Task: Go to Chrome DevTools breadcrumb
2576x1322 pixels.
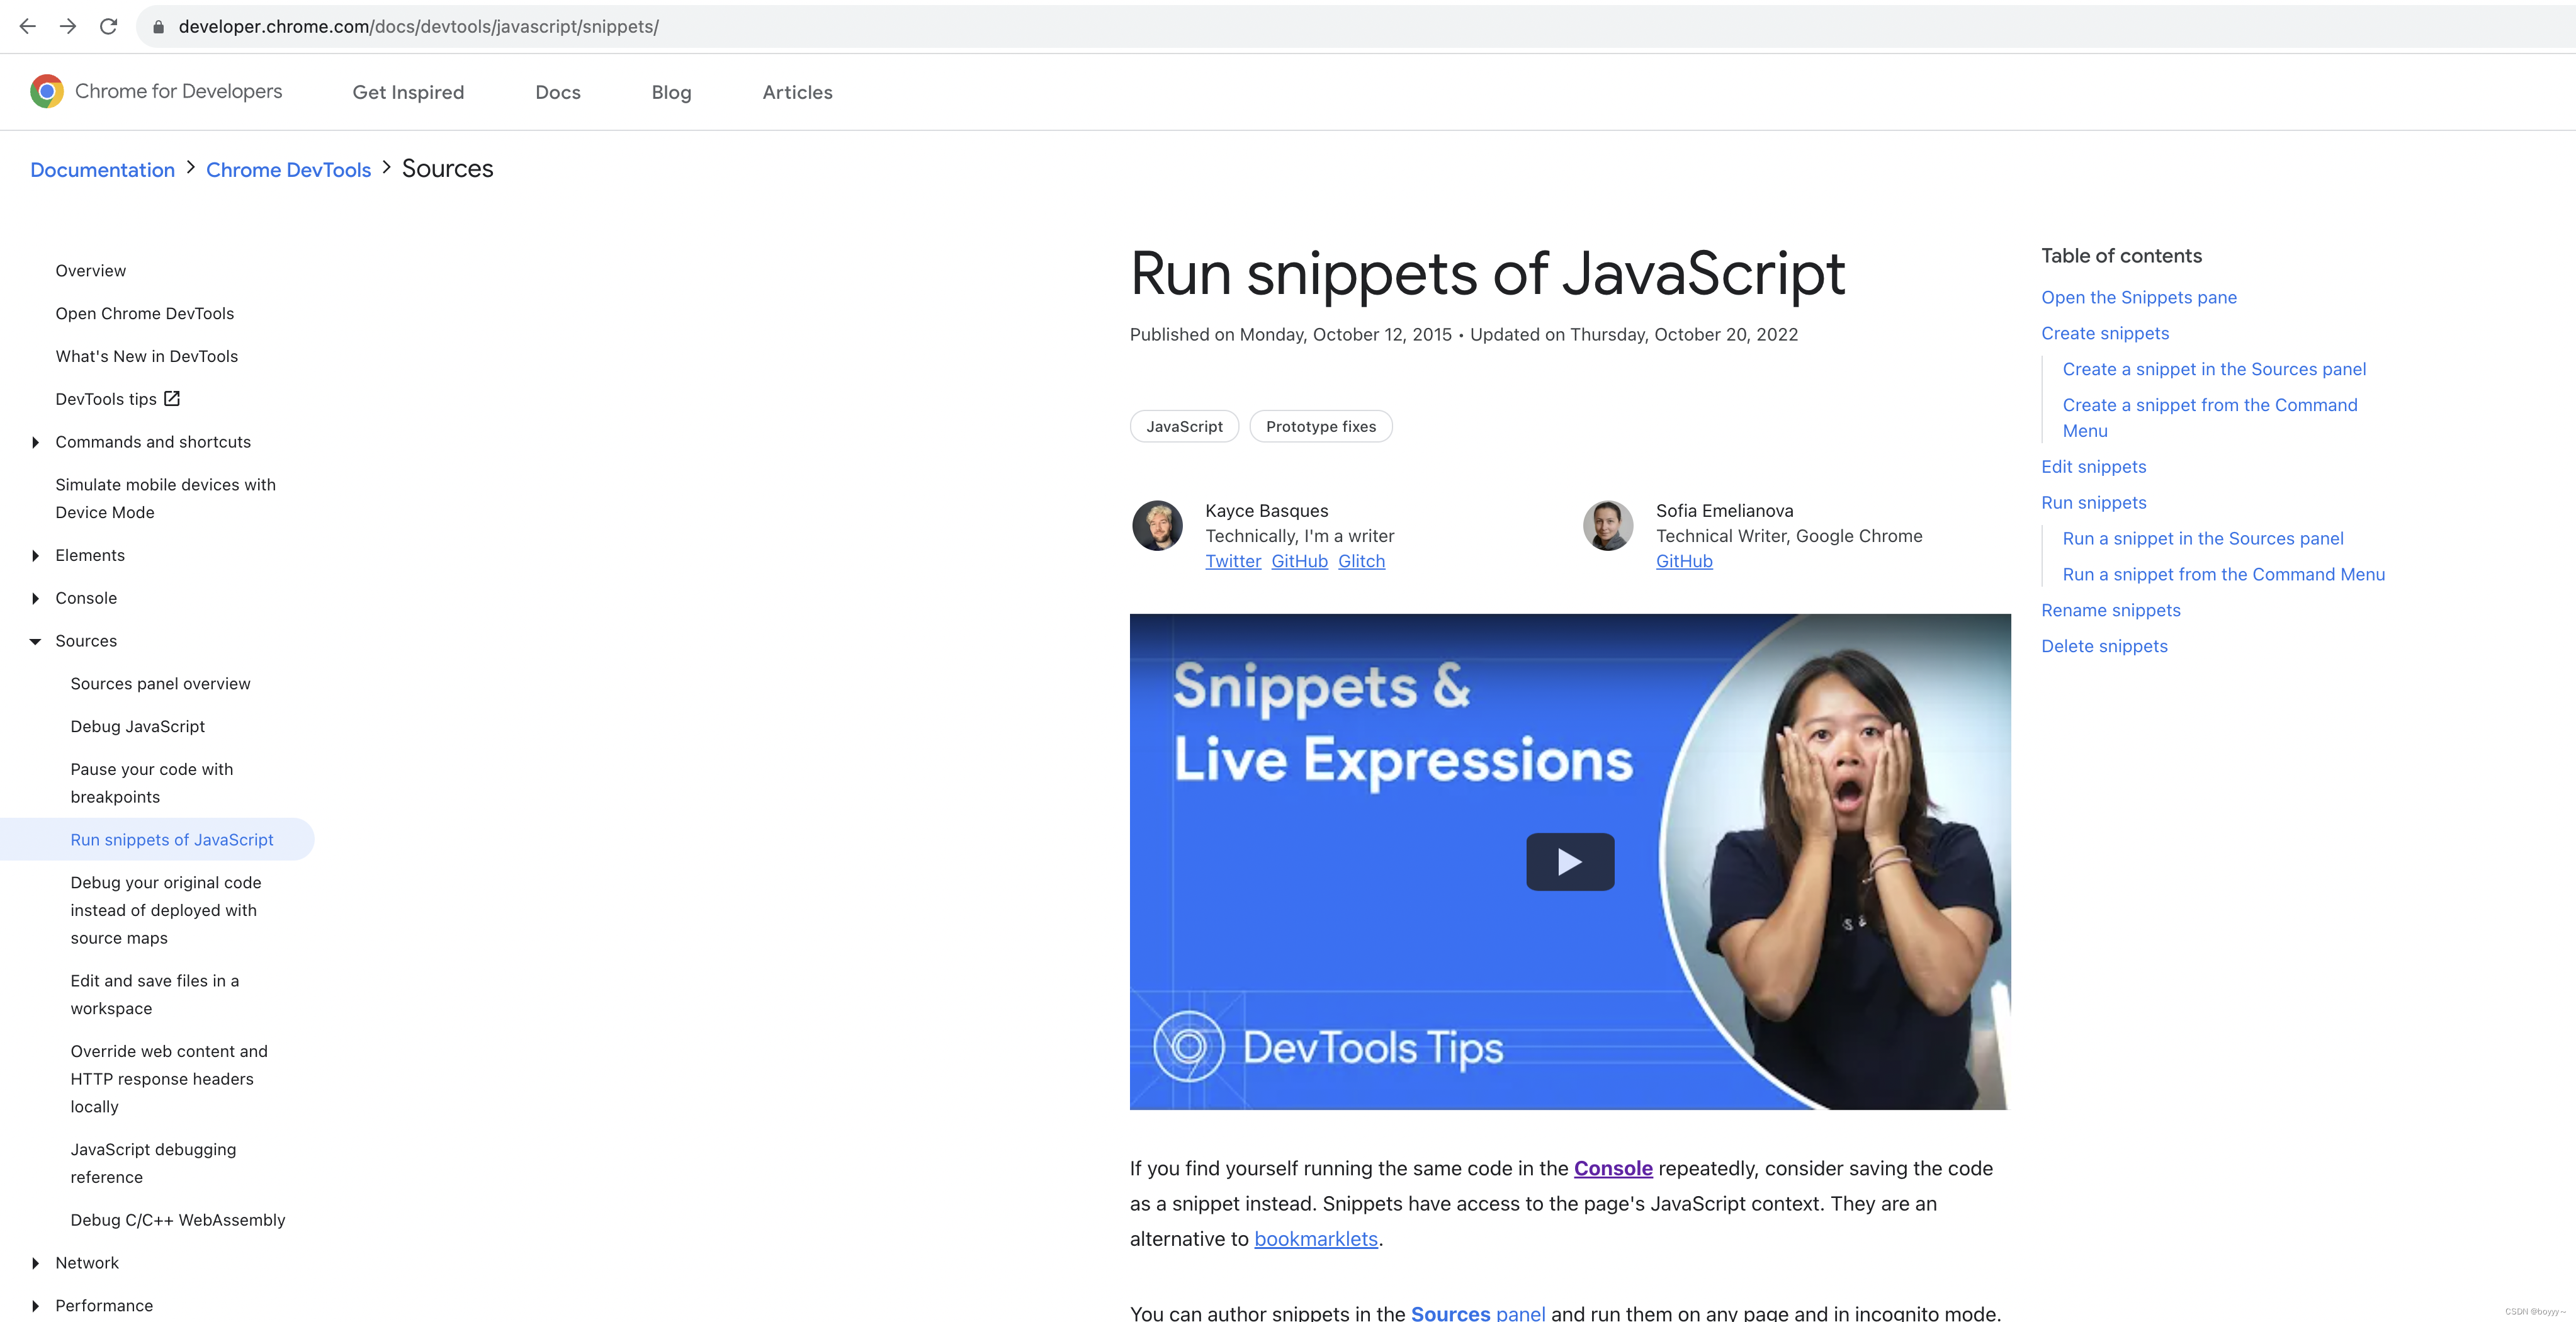Action: point(288,170)
